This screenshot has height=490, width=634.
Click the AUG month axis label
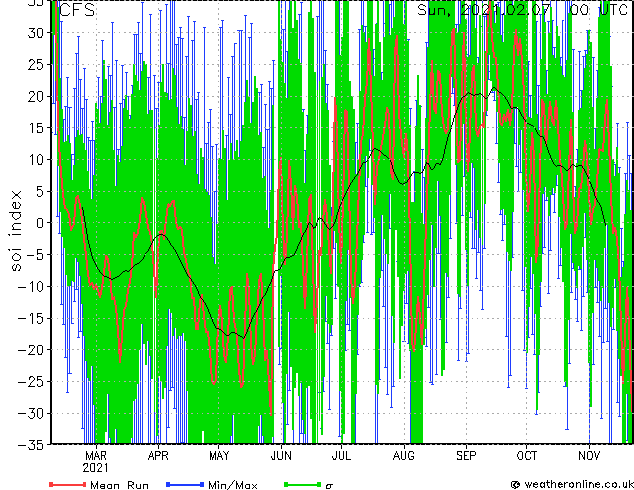pyautogui.click(x=404, y=456)
